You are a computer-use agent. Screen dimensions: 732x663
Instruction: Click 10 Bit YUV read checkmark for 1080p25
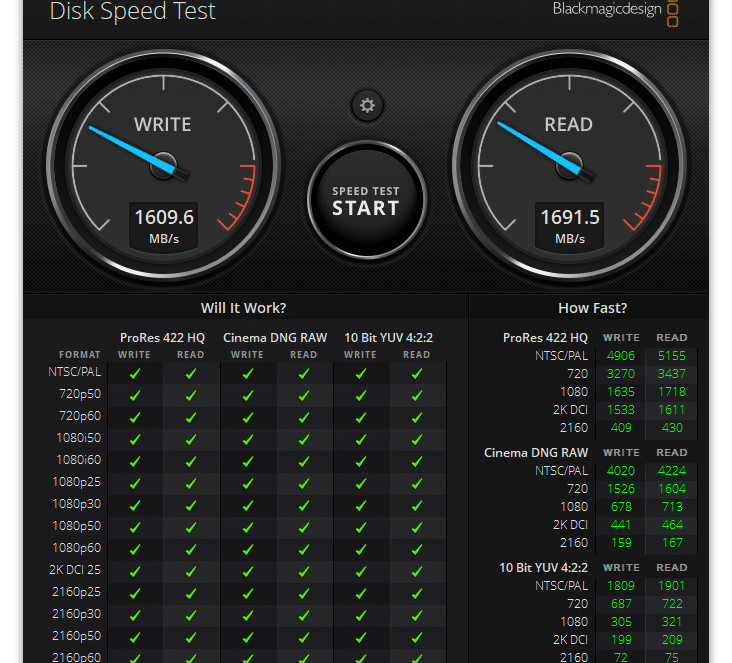click(417, 484)
